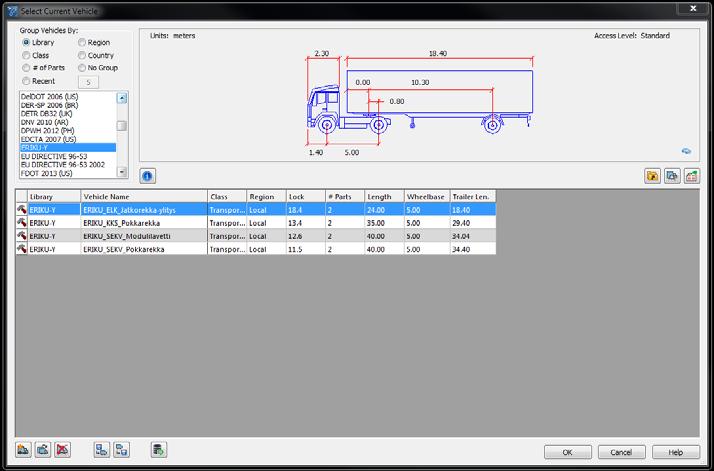The image size is (714, 471).
Task: Sort by the # Parts column header
Action: click(345, 197)
